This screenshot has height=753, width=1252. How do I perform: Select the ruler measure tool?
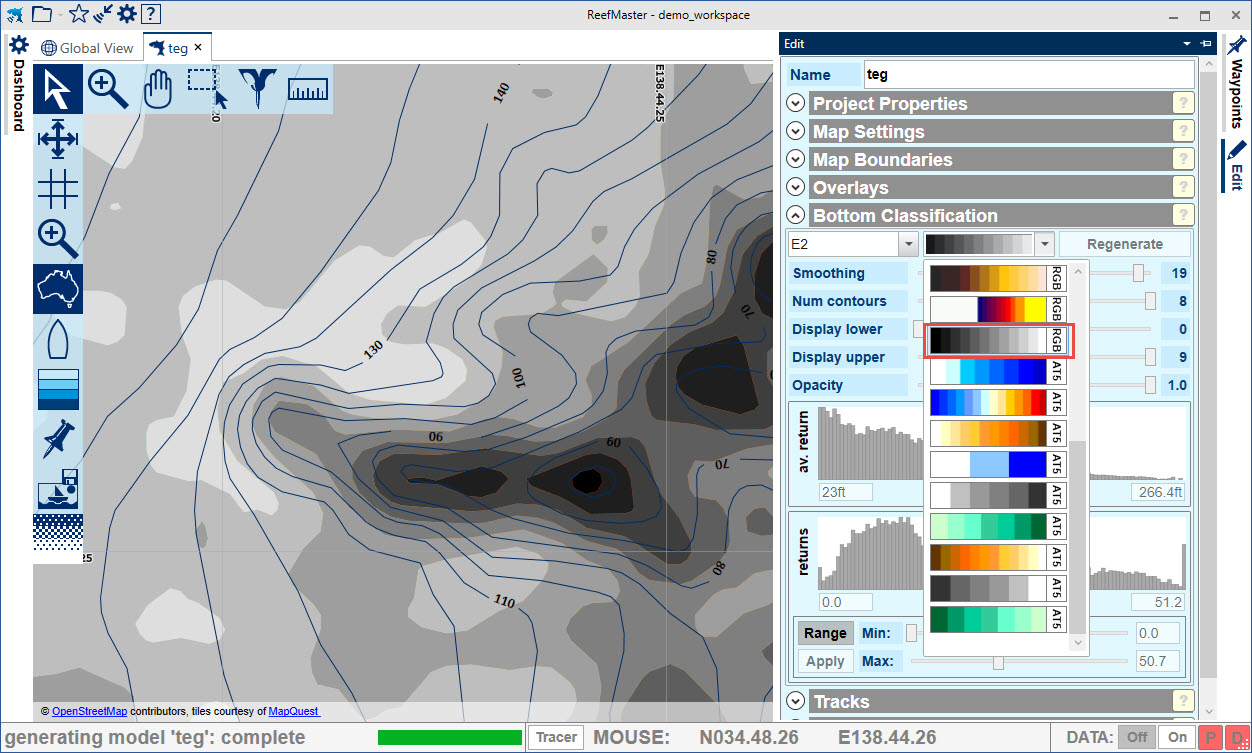tap(308, 89)
